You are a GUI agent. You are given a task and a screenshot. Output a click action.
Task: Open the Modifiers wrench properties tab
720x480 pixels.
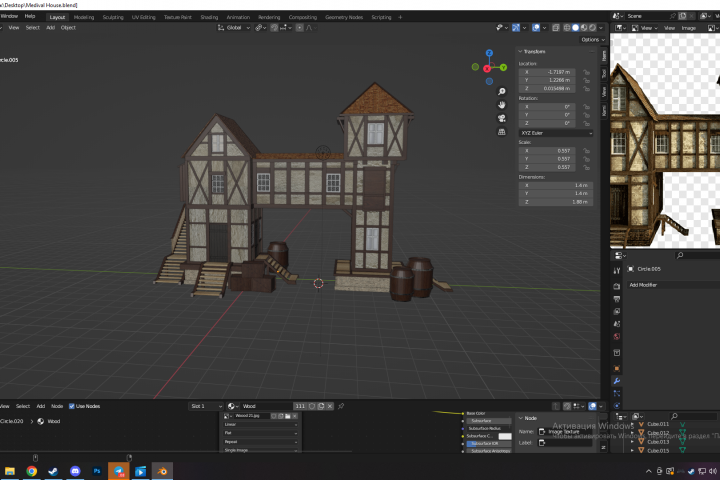[x=617, y=381]
